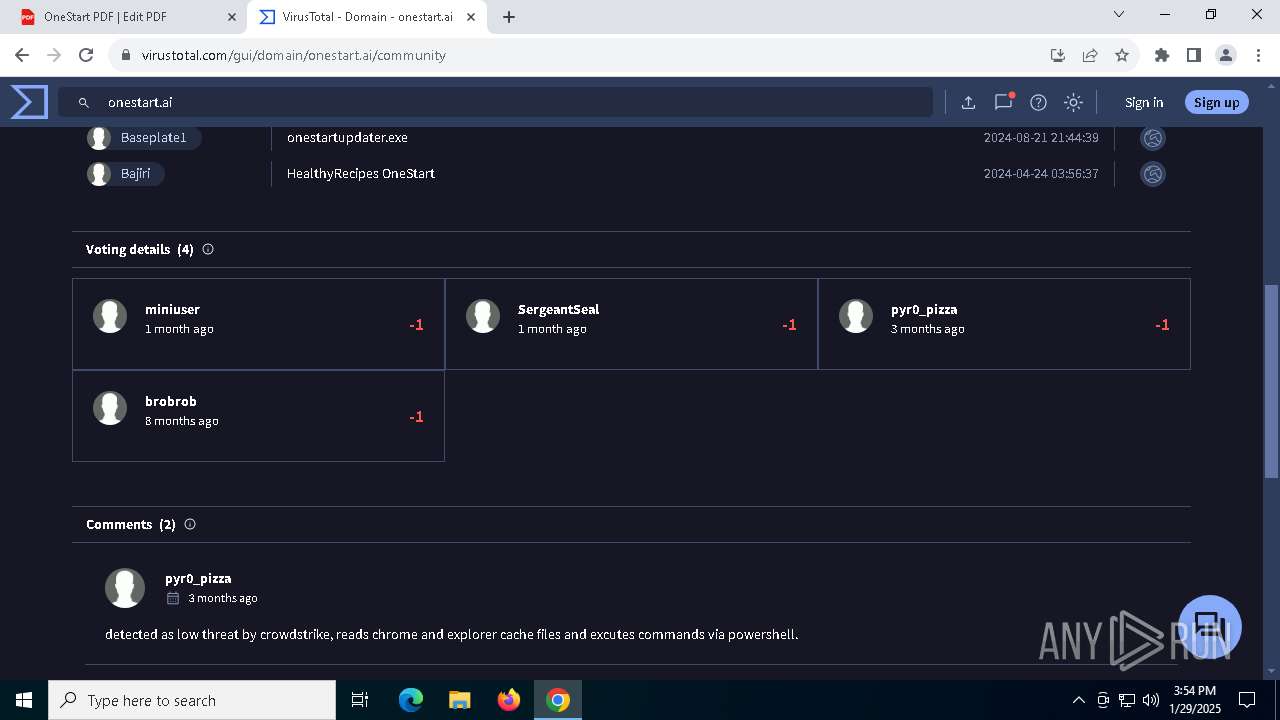1280x720 pixels.
Task: Open the floating chat support button
Action: pos(1210,627)
